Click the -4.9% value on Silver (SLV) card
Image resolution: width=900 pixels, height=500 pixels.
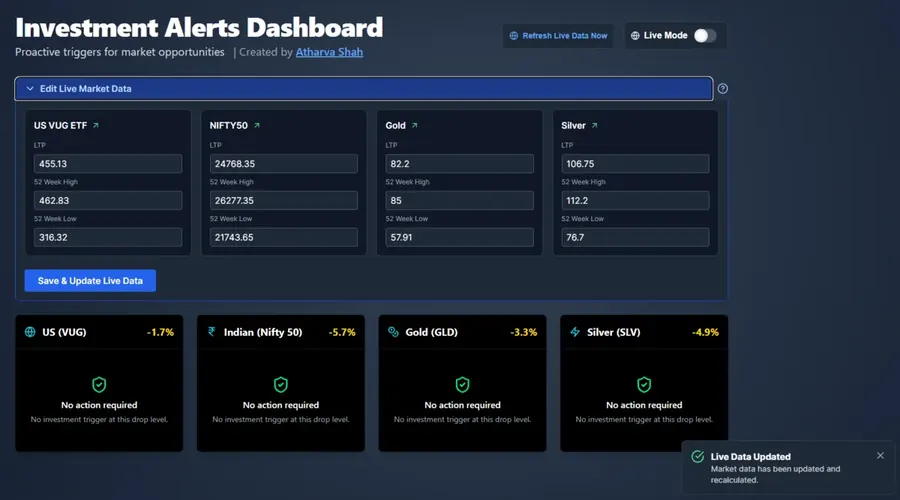coord(705,332)
